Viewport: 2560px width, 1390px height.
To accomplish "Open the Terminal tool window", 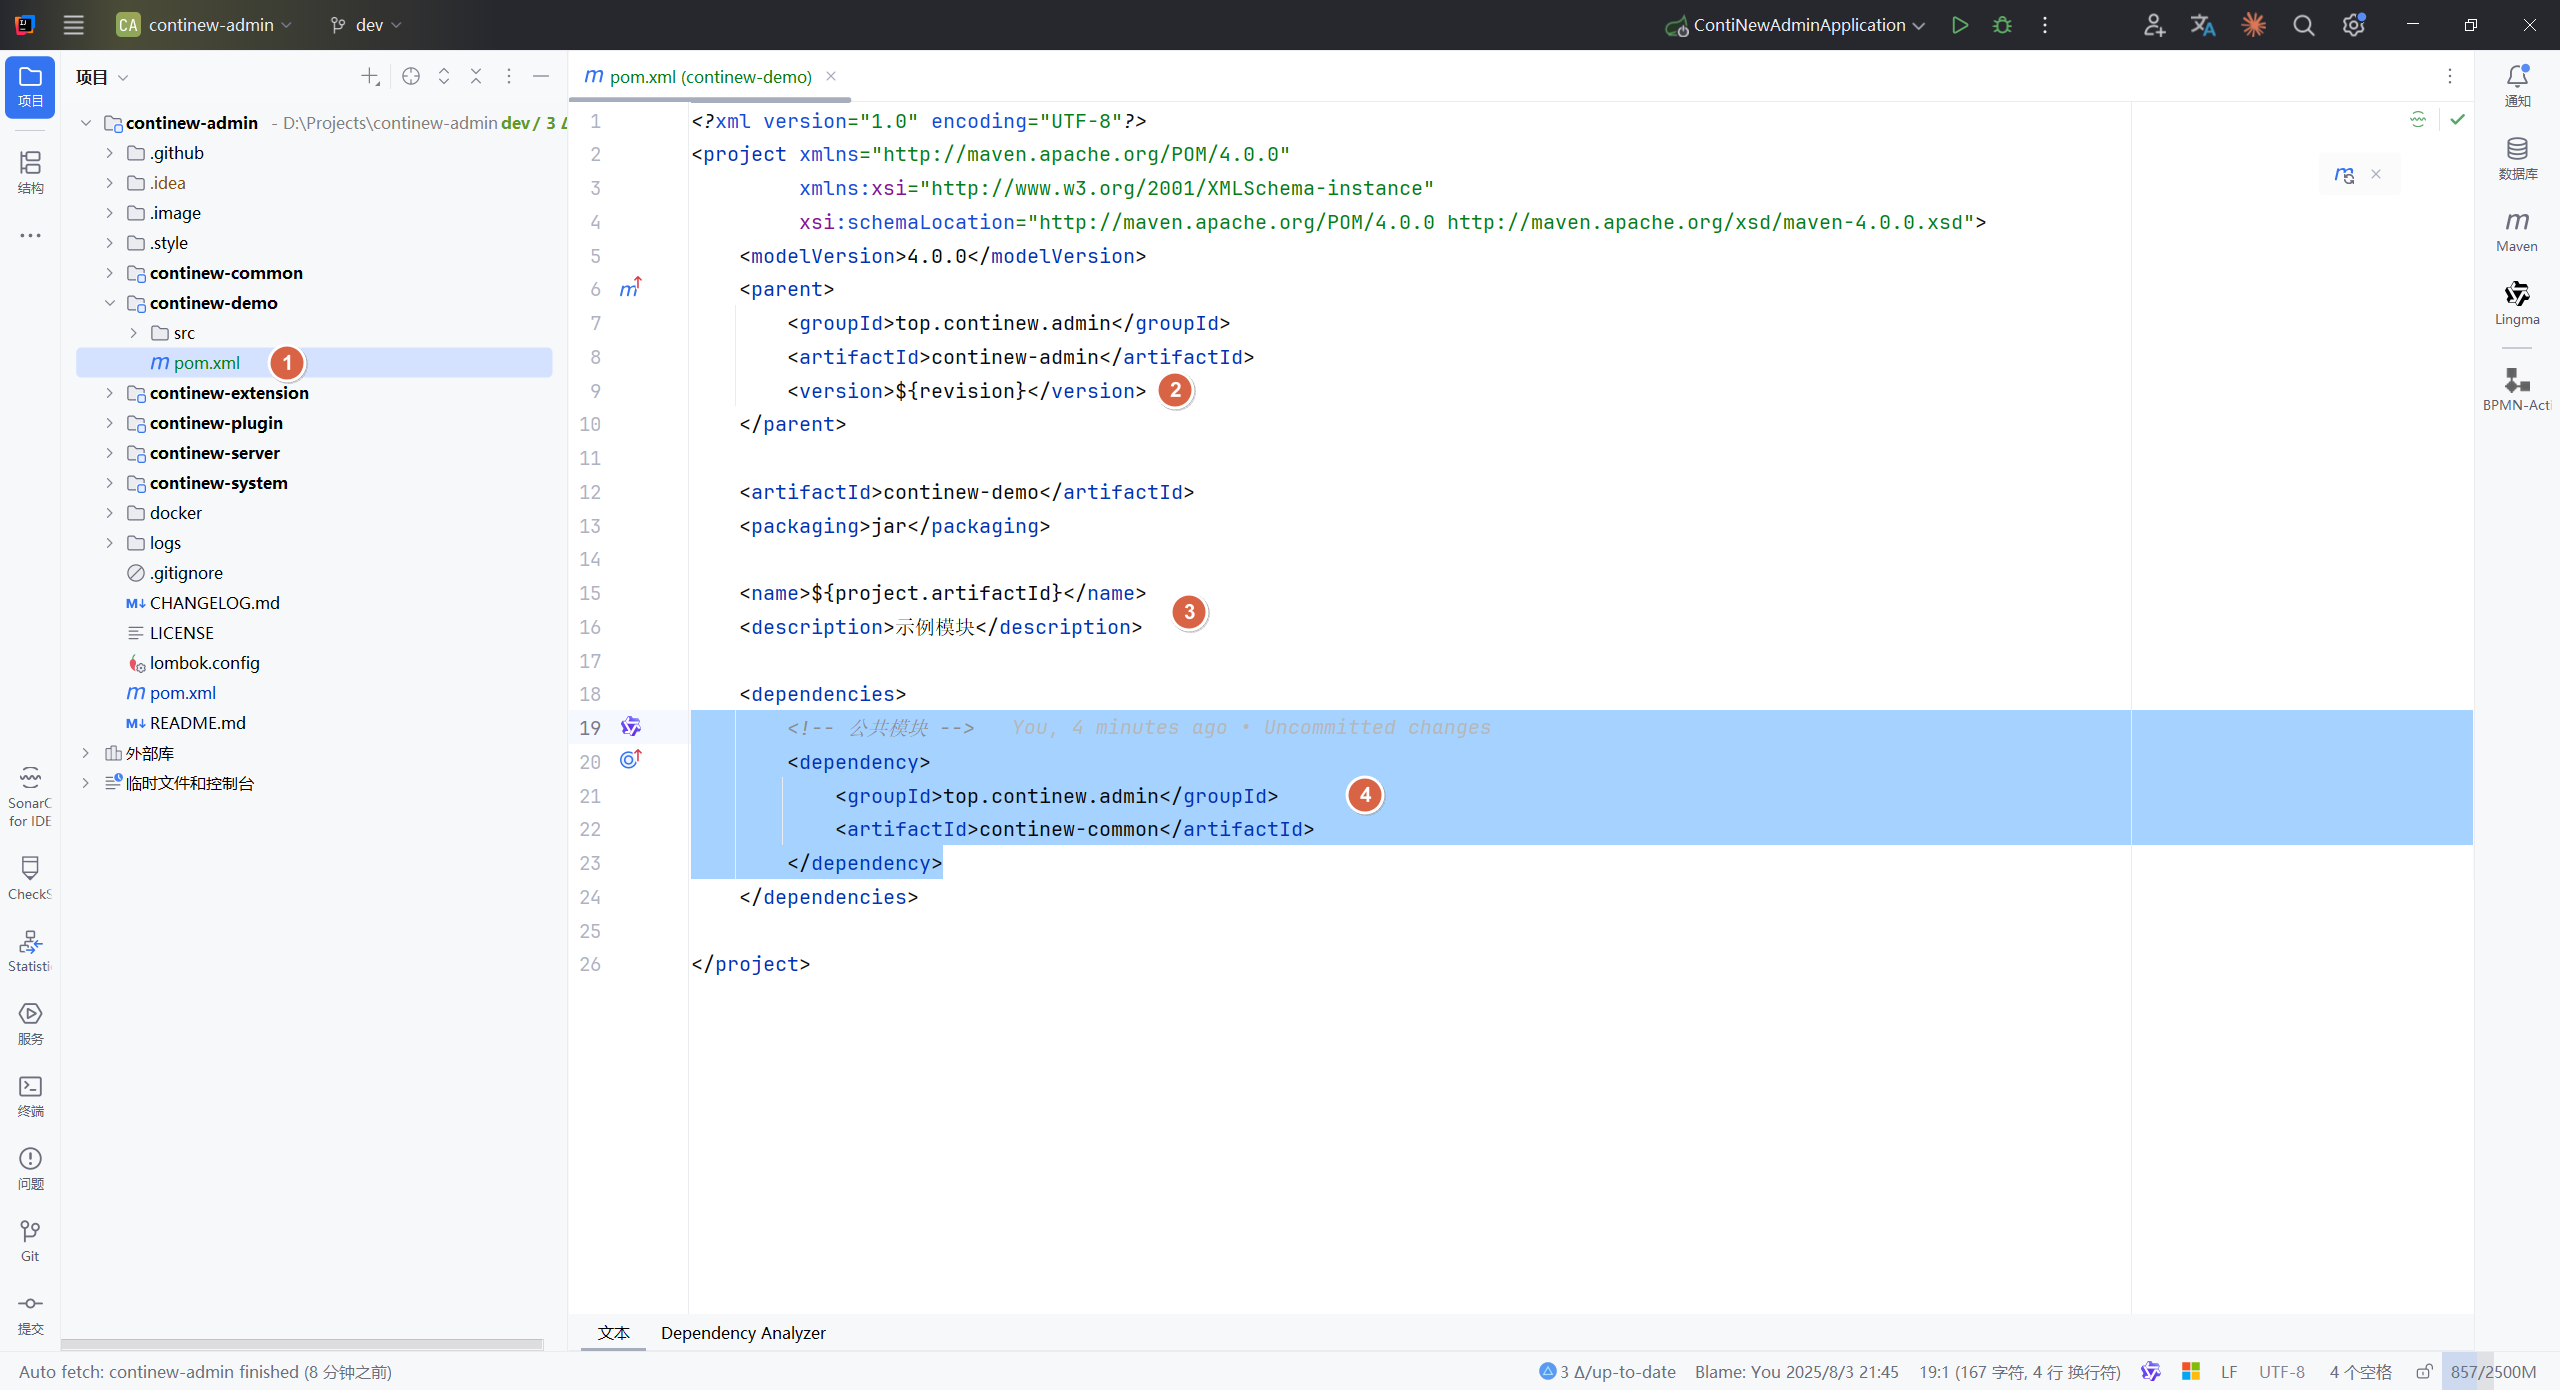I will pos(30,1096).
